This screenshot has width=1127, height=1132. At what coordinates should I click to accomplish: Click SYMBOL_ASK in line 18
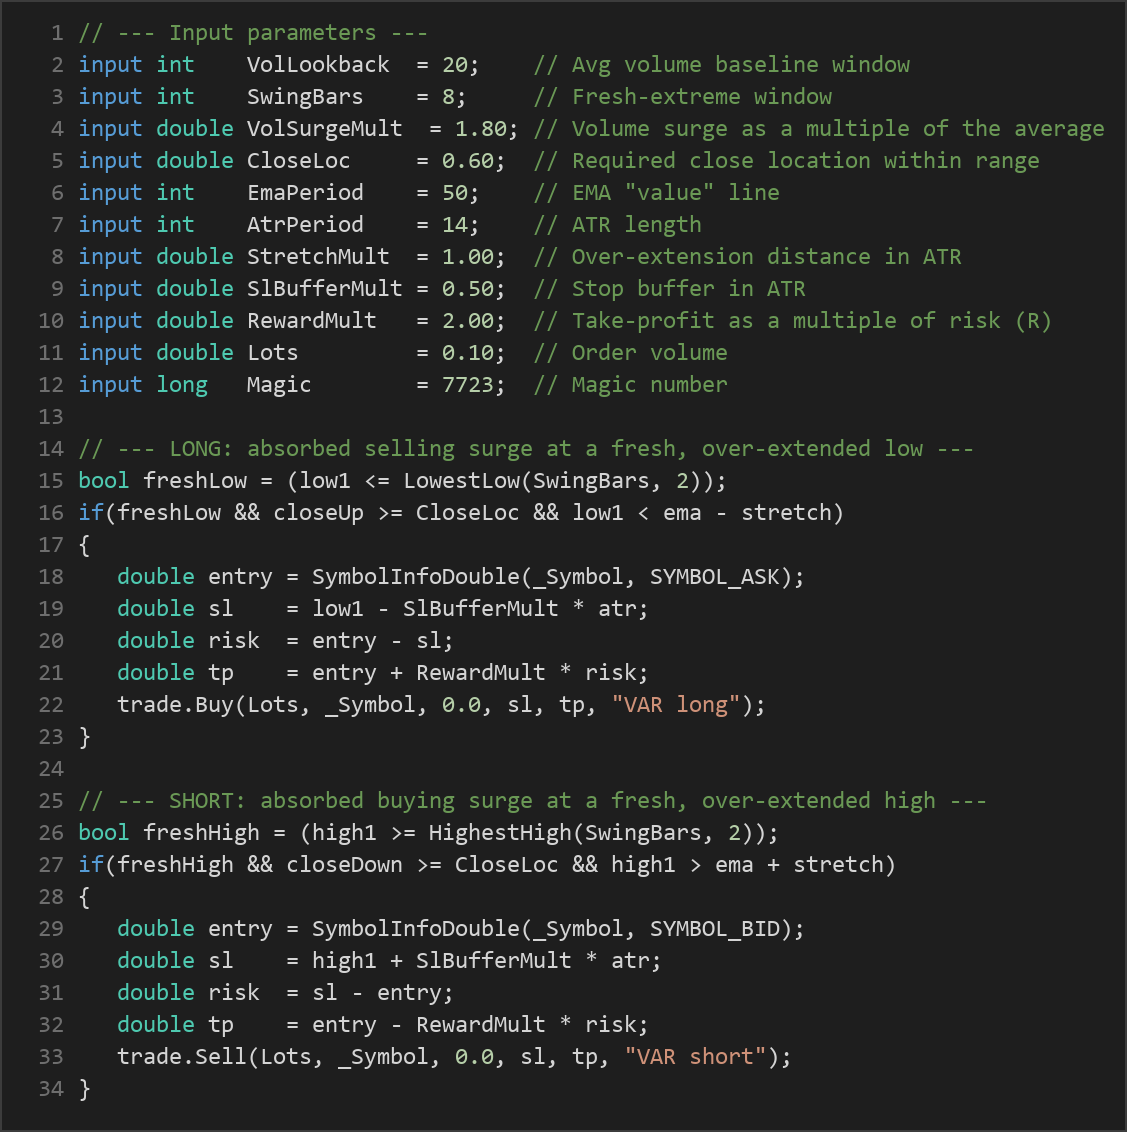[x=715, y=577]
